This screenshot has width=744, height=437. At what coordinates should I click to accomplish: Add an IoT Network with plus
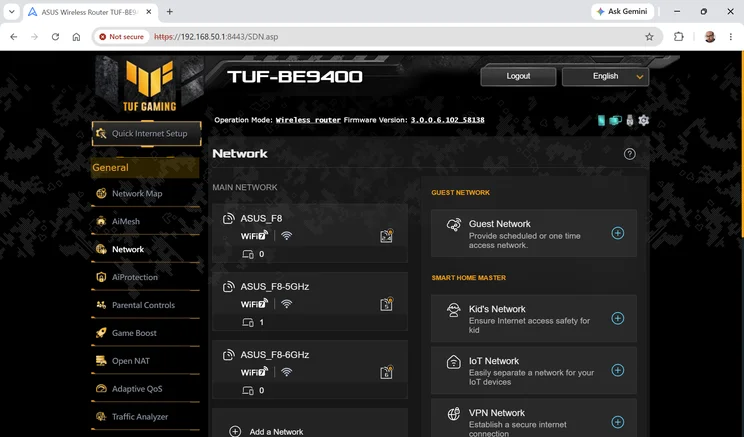(x=617, y=370)
